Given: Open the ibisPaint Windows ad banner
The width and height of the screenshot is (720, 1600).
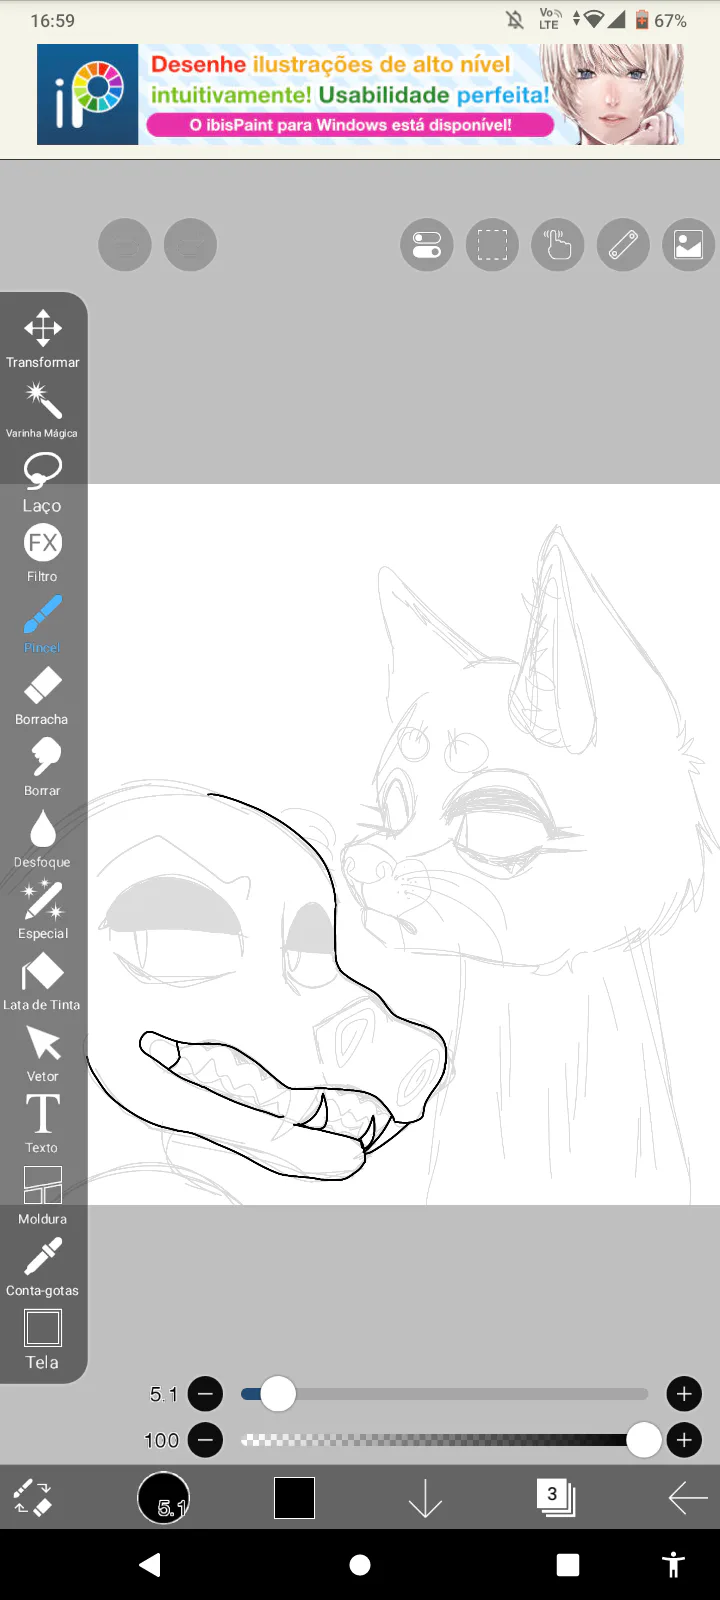Looking at the screenshot, I should click(360, 94).
